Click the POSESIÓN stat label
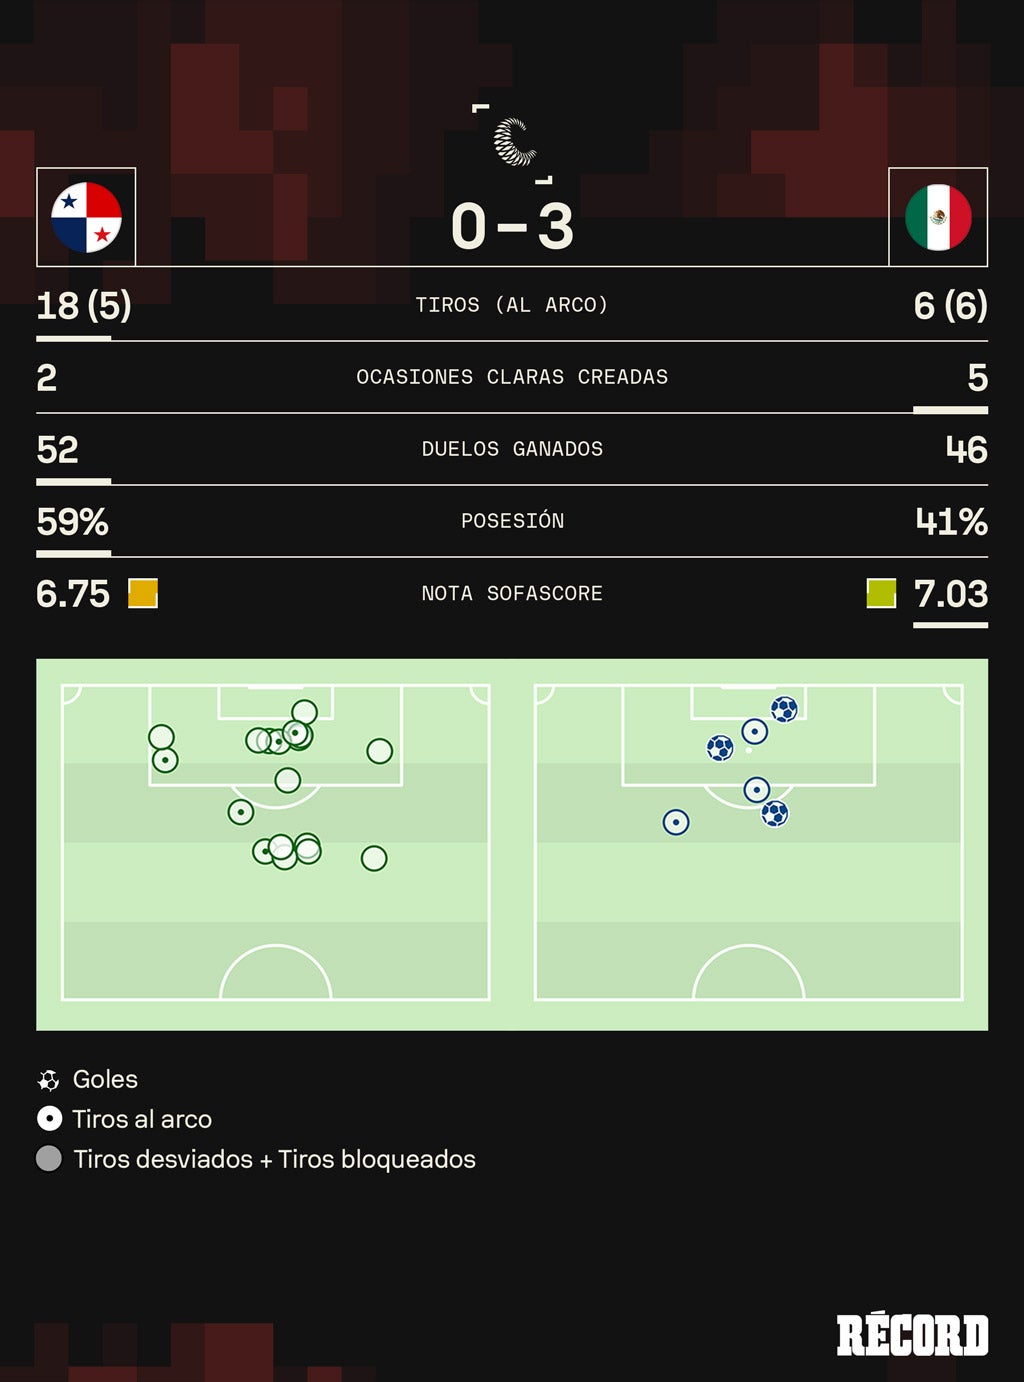1024x1382 pixels. (512, 521)
